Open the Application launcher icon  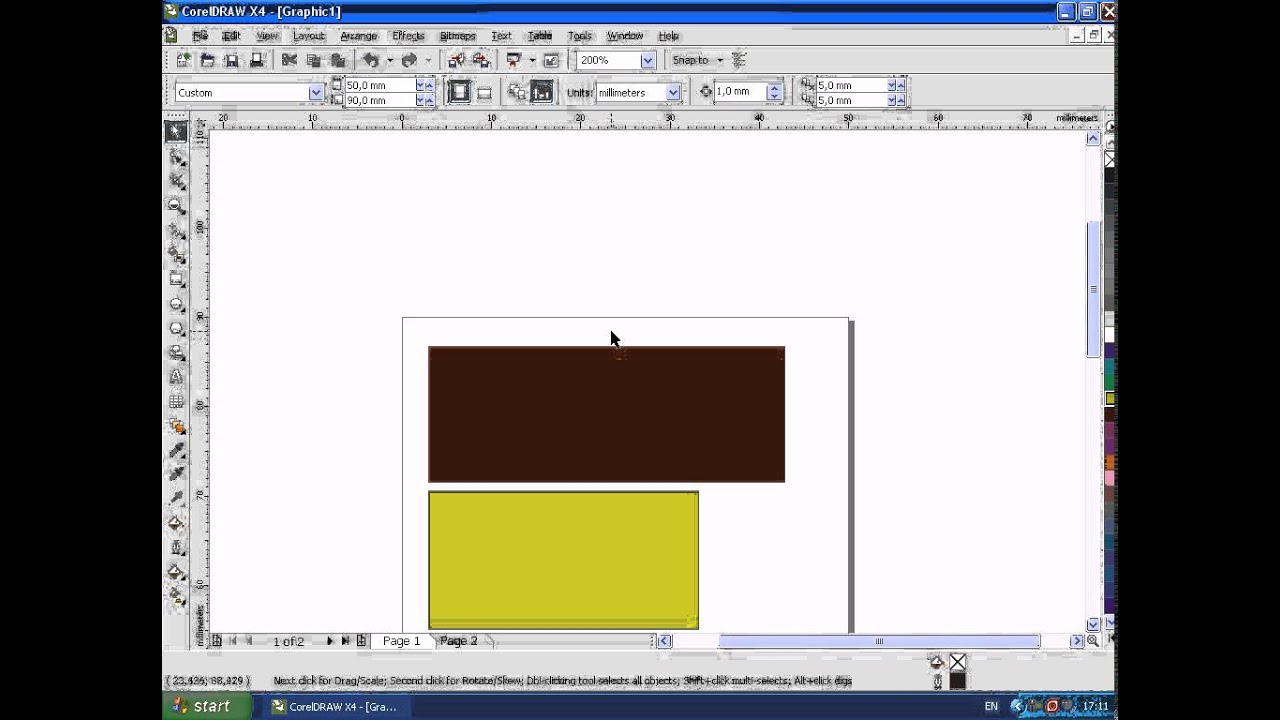click(514, 60)
